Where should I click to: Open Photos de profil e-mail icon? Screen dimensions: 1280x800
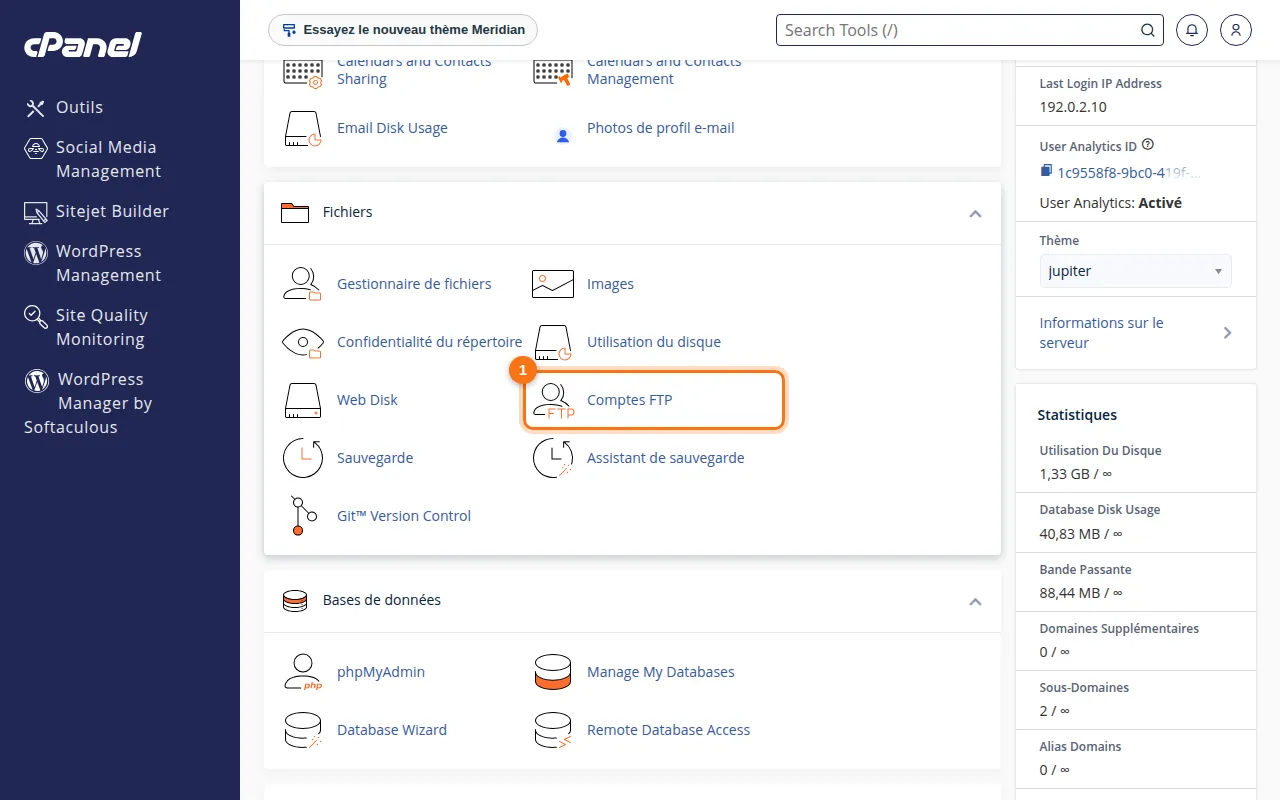(563, 135)
